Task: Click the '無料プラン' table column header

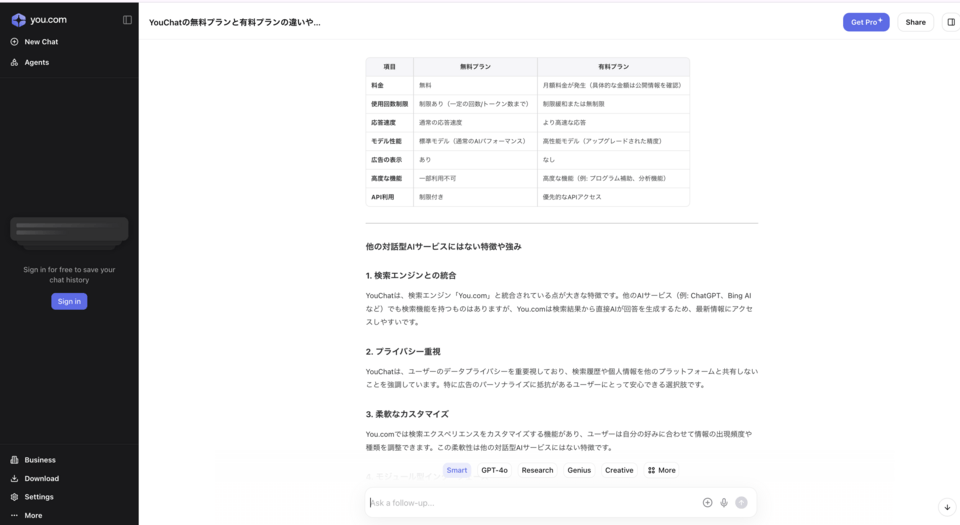Action: point(475,67)
